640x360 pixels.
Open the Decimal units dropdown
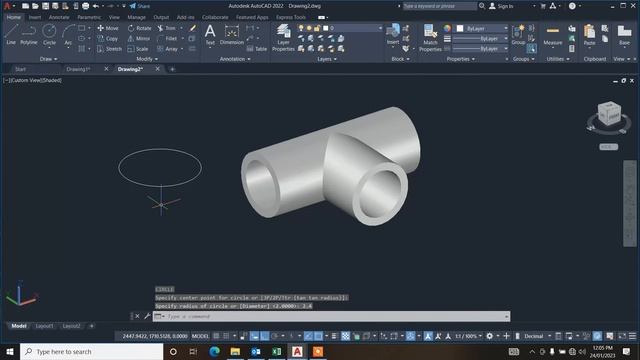coord(537,336)
